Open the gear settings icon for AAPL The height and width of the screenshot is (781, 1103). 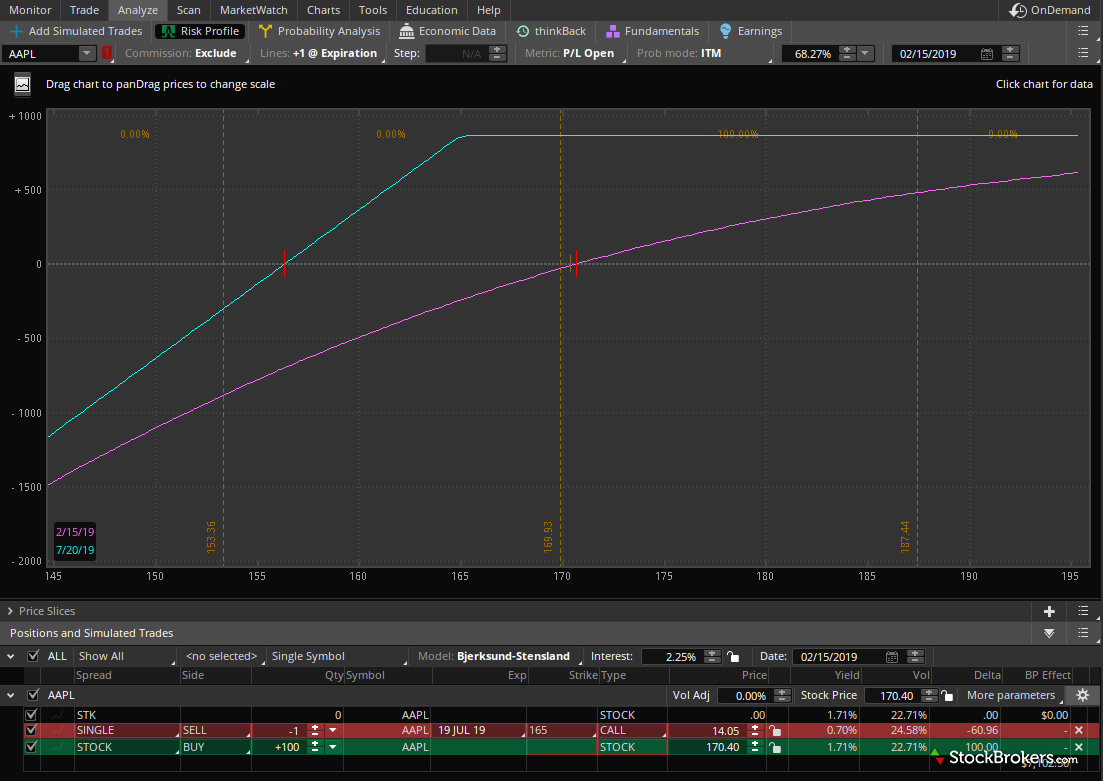point(1083,695)
